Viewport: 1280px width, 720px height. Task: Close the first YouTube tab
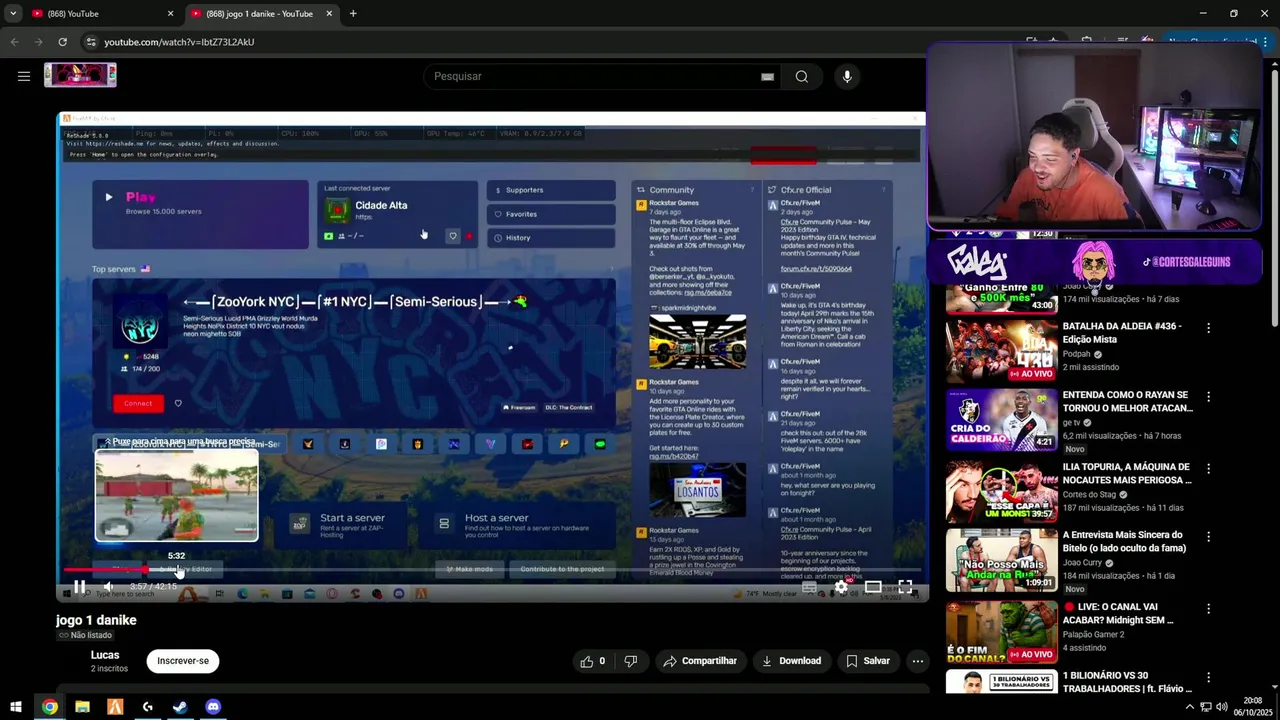170,14
